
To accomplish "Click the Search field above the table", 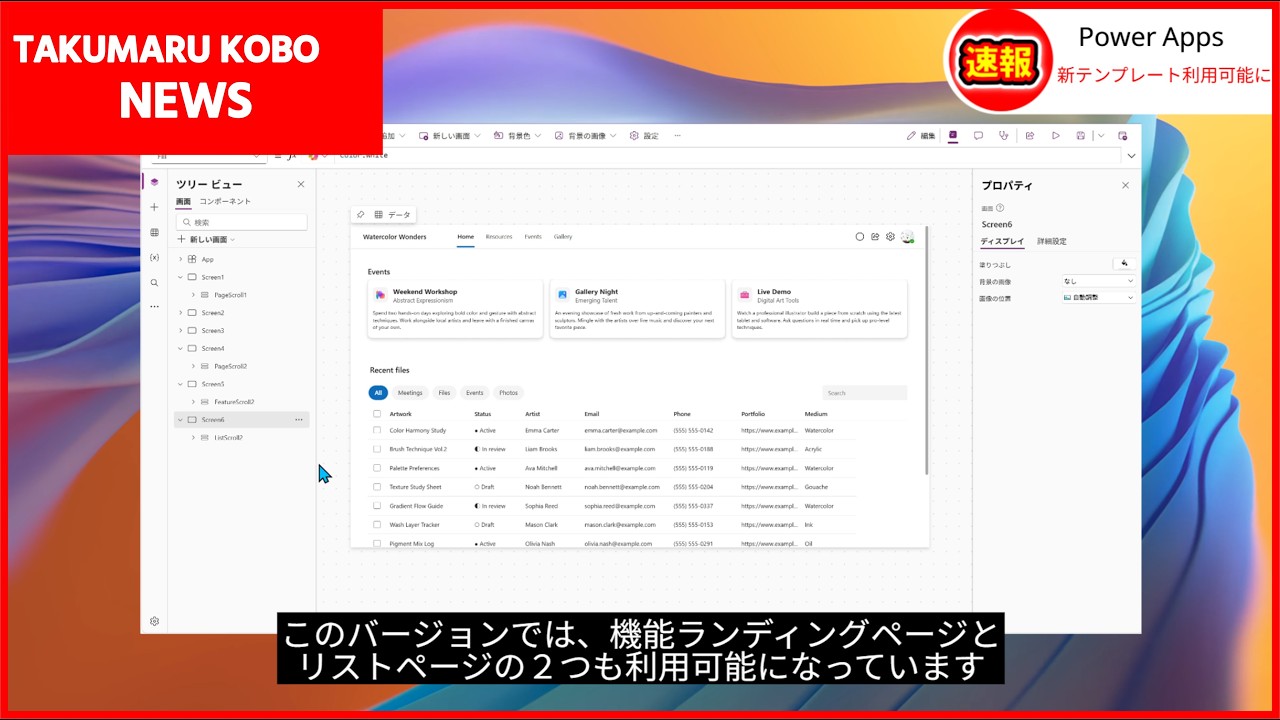I will tap(865, 393).
